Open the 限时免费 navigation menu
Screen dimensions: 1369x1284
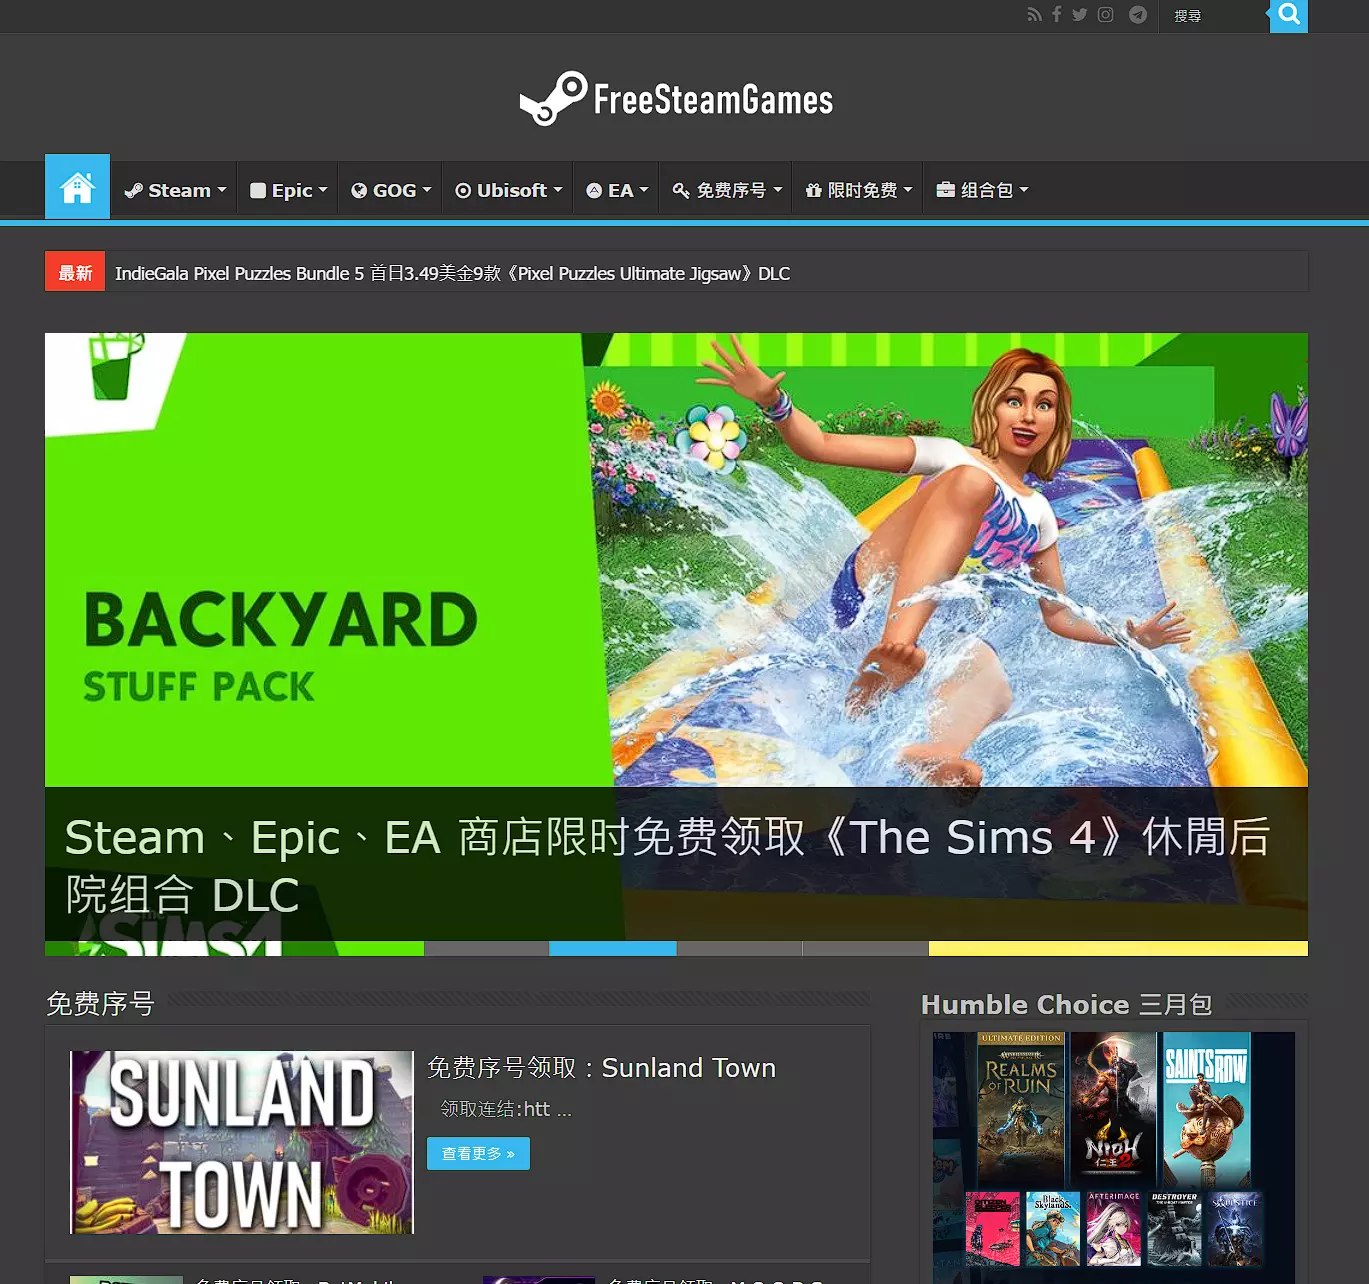(x=859, y=190)
